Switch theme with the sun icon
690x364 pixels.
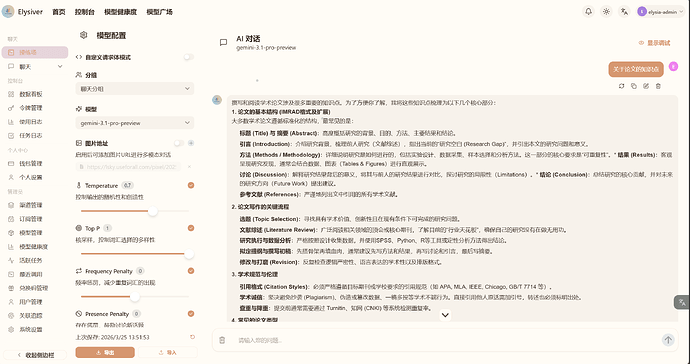[606, 12]
